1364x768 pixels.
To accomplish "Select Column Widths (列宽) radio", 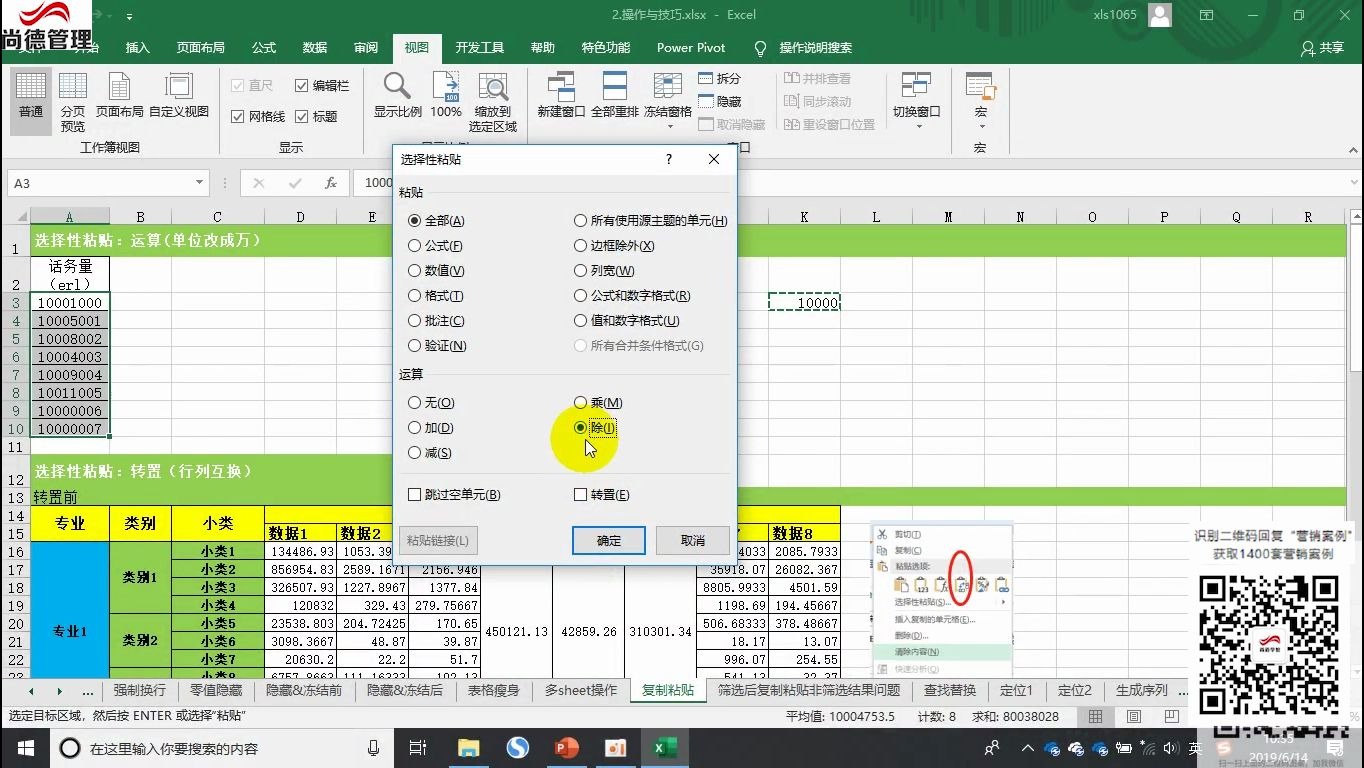I will tap(604, 271).
